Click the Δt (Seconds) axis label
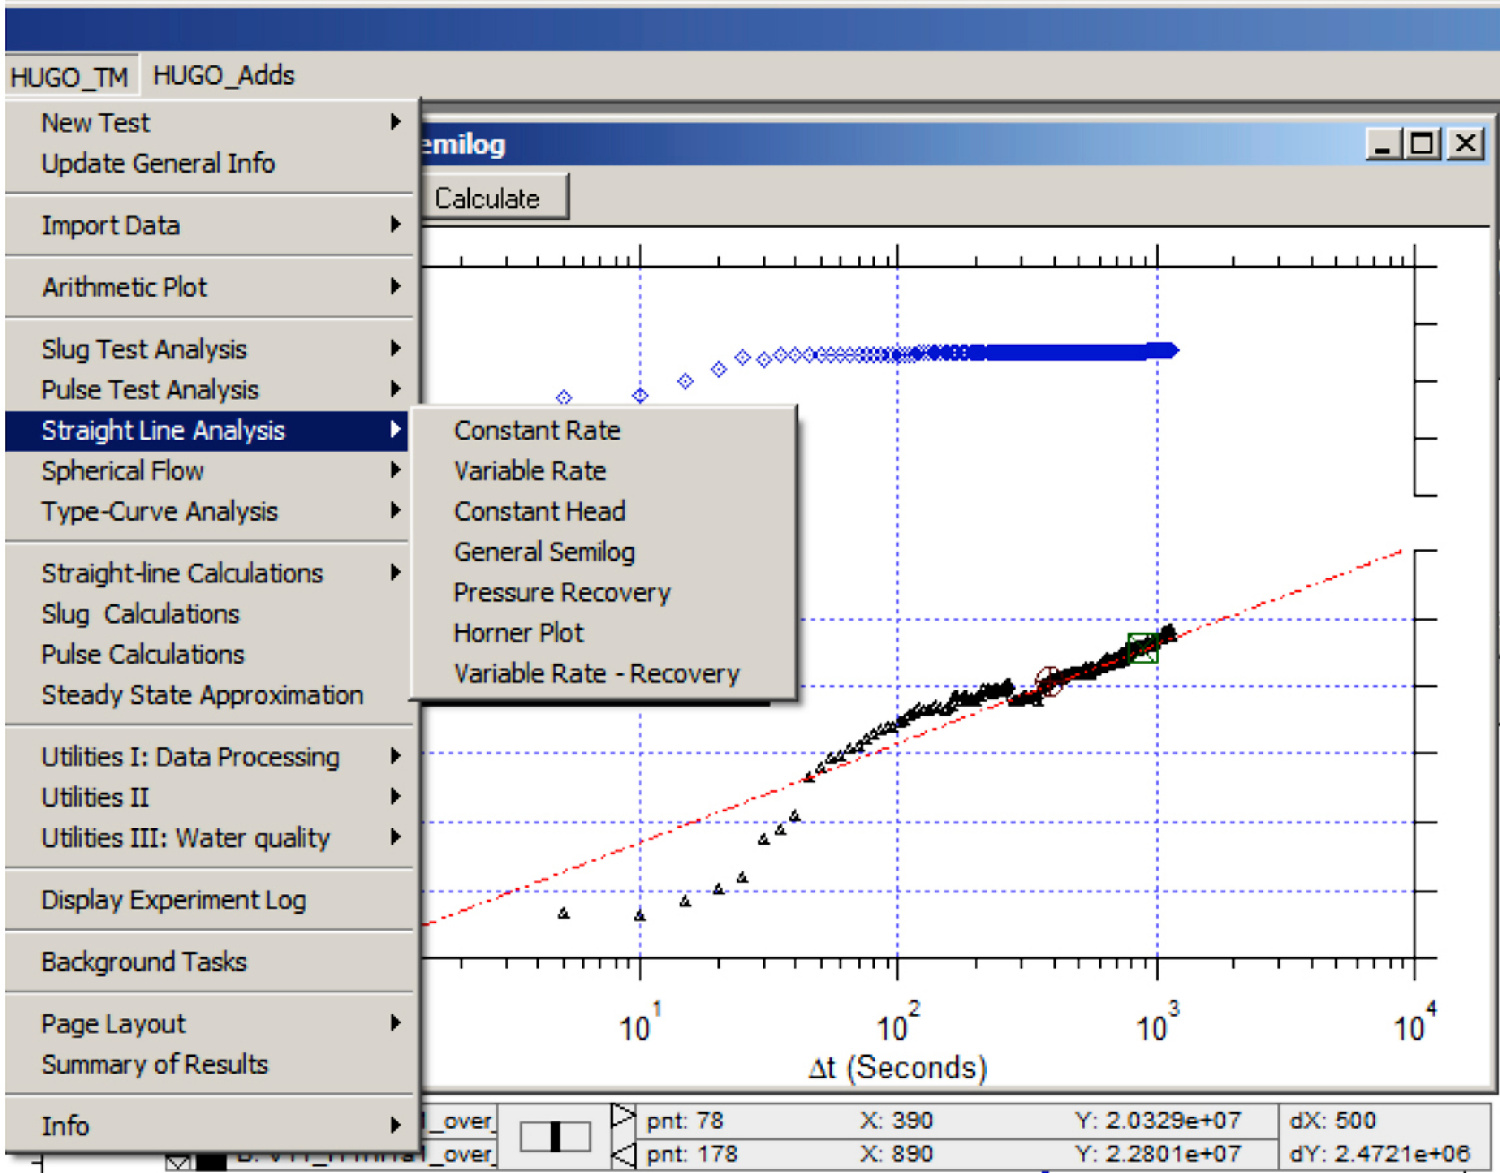 click(x=898, y=1067)
